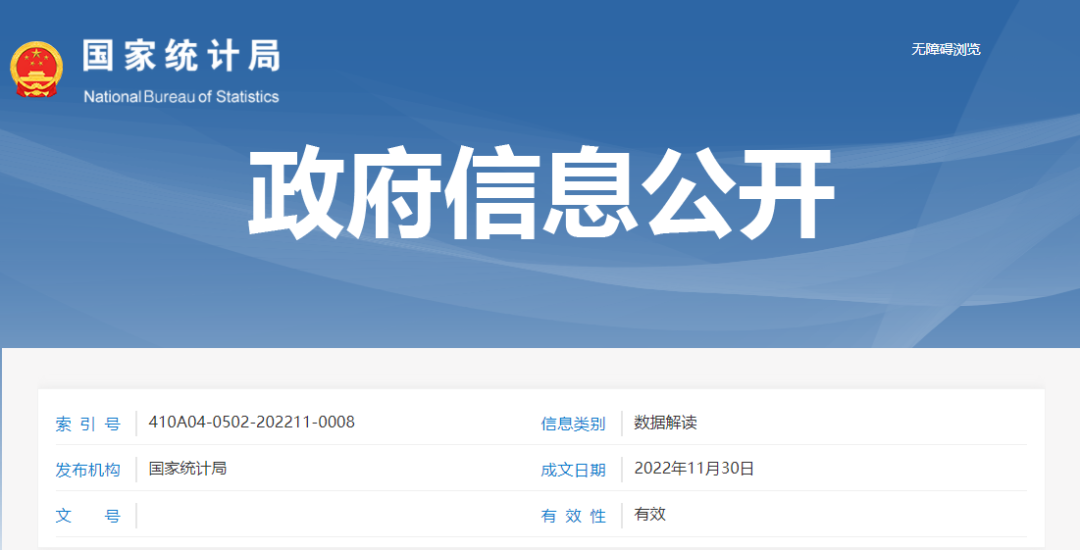Open the 国家统计局 site title
This screenshot has height=550, width=1080.
pyautogui.click(x=181, y=56)
